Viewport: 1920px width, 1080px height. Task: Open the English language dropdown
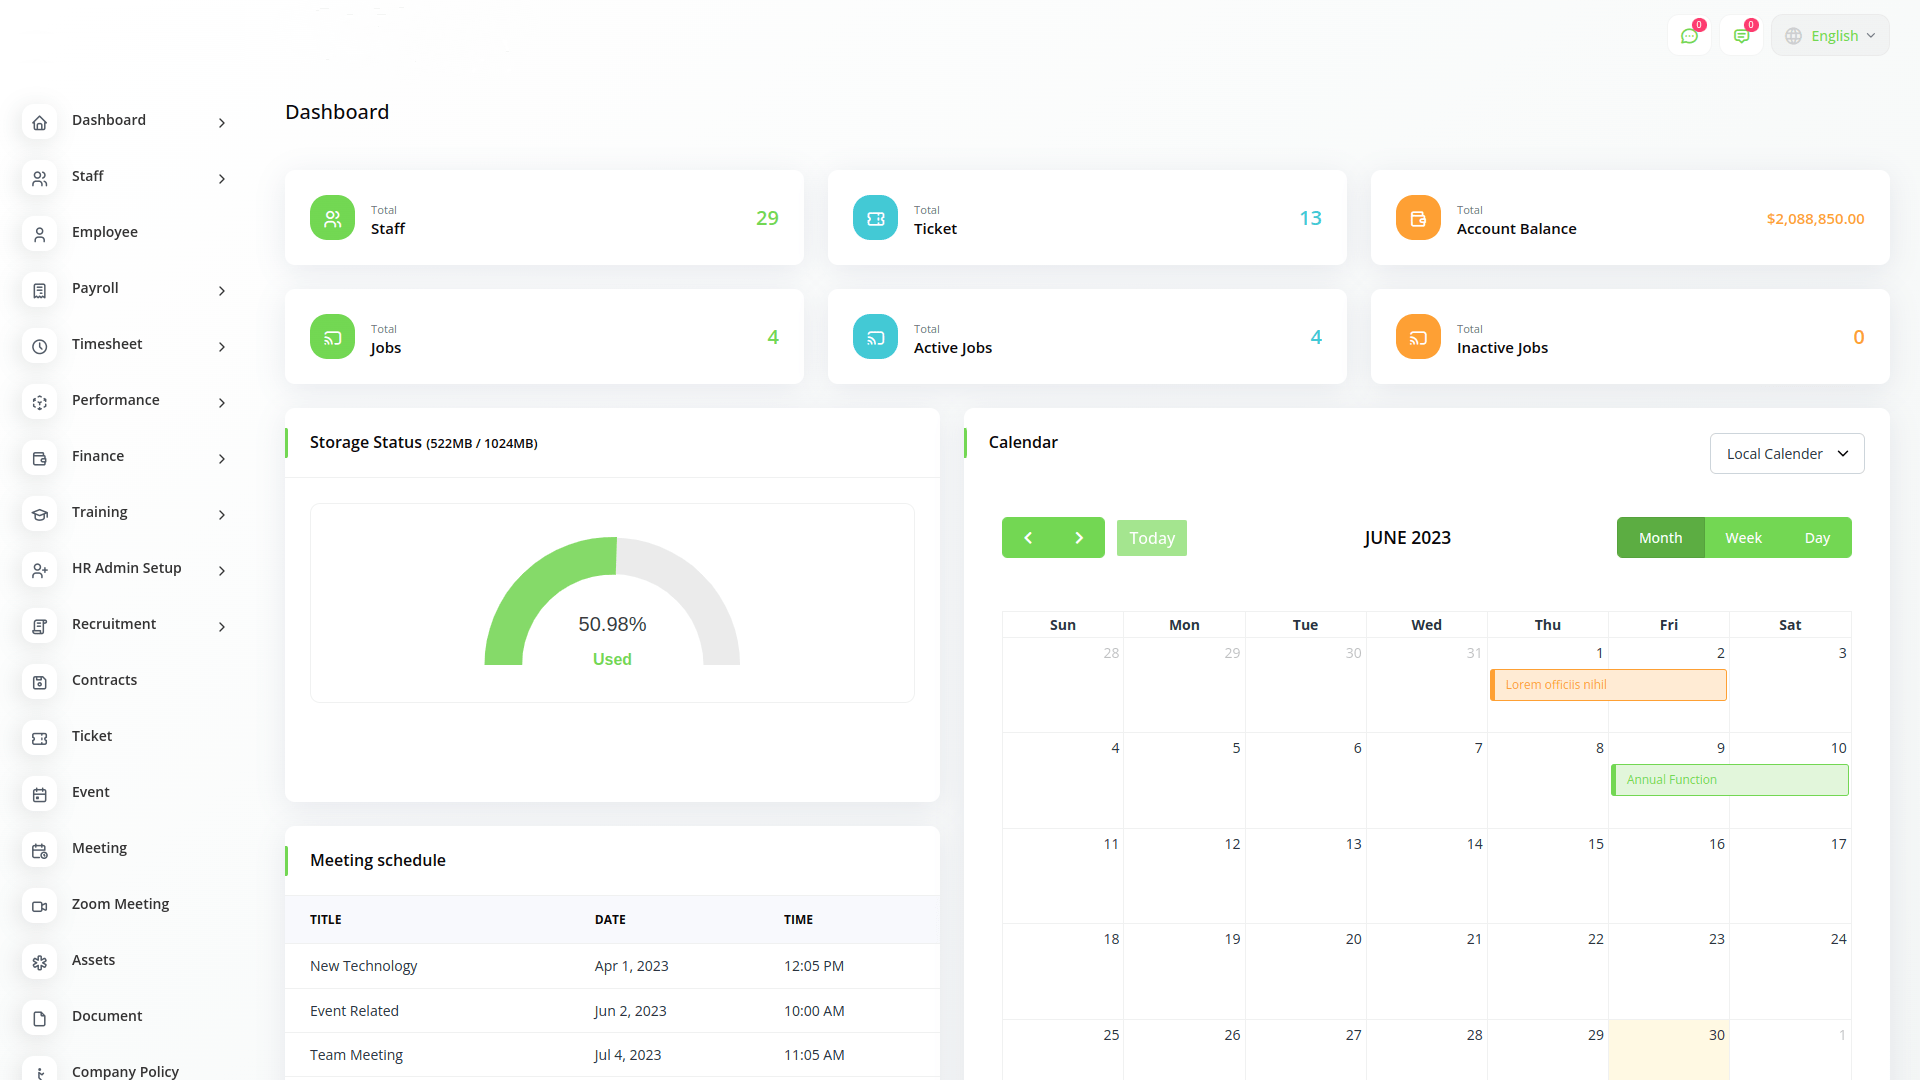click(1830, 36)
